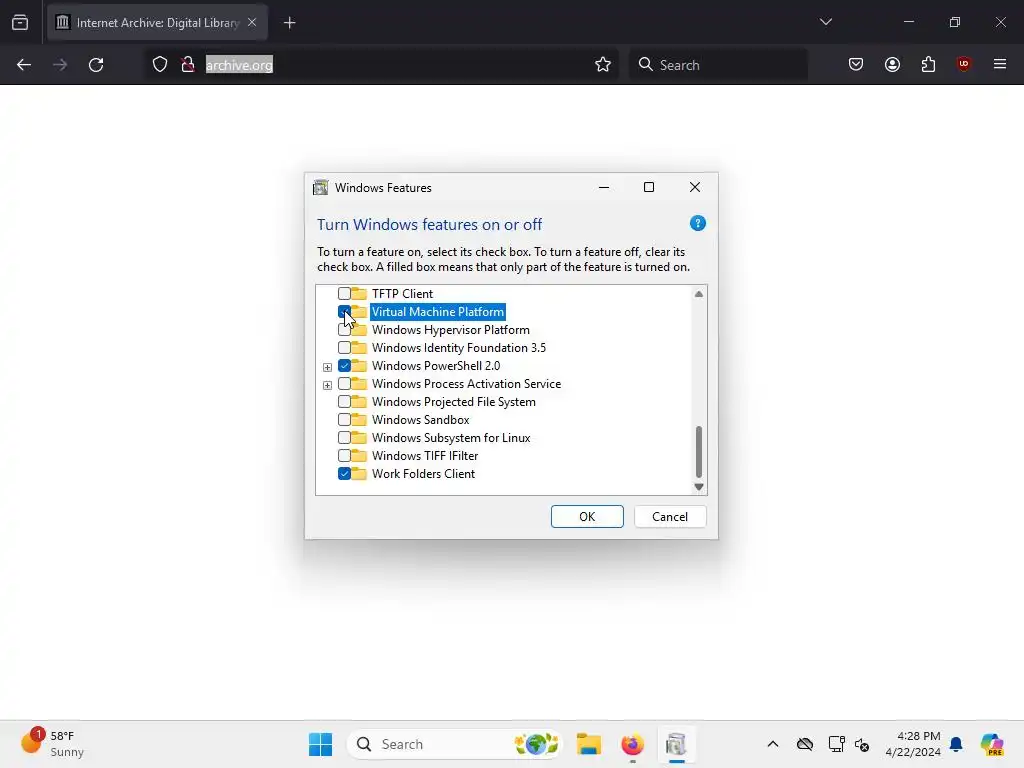Image resolution: width=1024 pixels, height=768 pixels.
Task: Uncheck Work Folders Client
Action: click(x=344, y=473)
